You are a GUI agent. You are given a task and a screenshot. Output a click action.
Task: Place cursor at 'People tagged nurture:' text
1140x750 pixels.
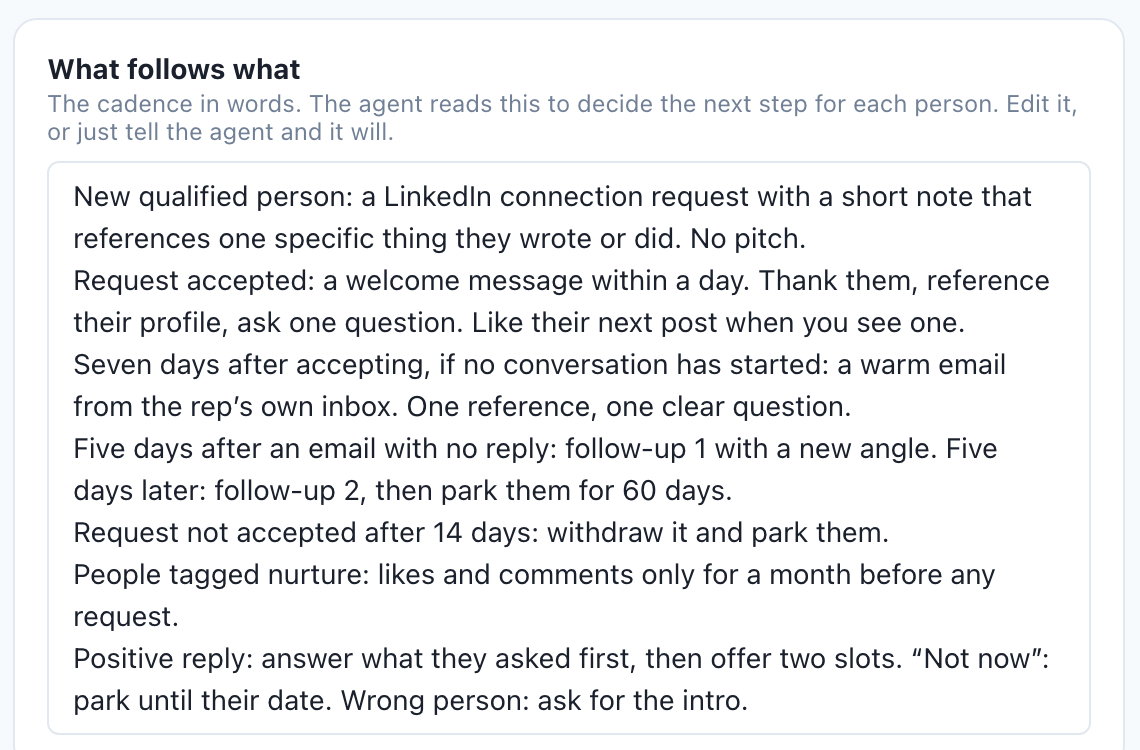222,576
